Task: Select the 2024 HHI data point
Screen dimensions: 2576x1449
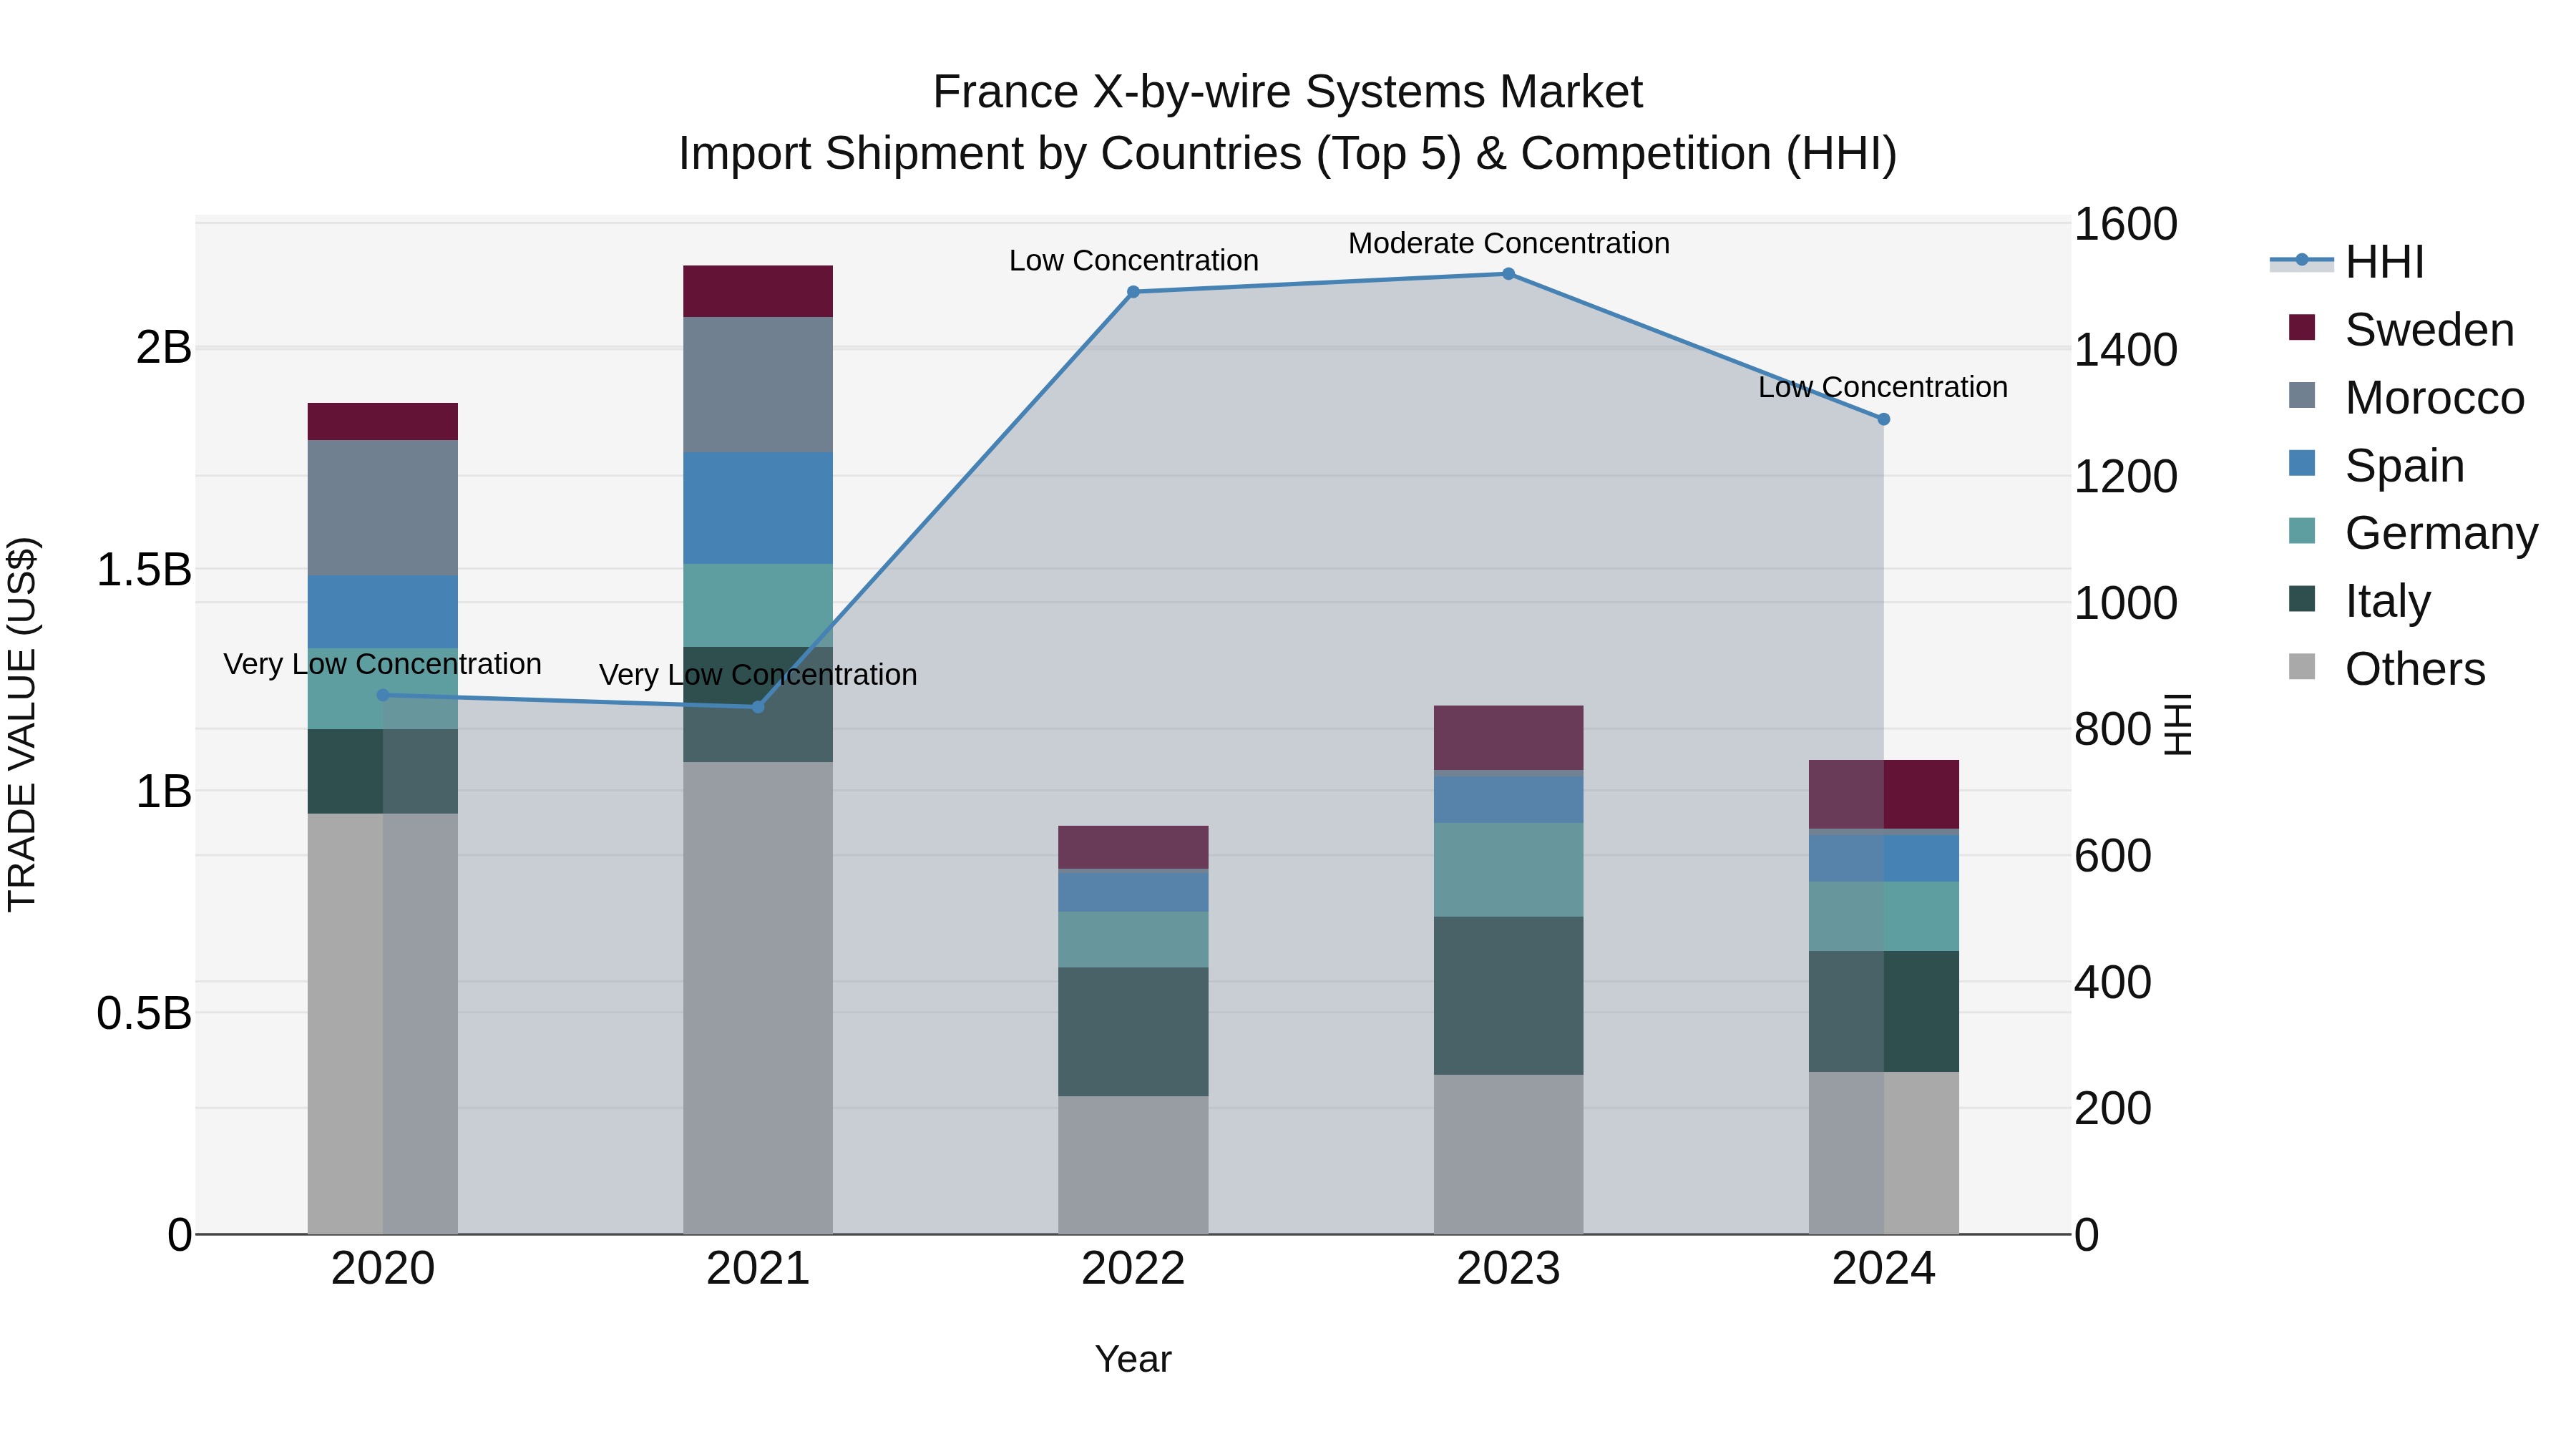Action: click(x=1884, y=419)
